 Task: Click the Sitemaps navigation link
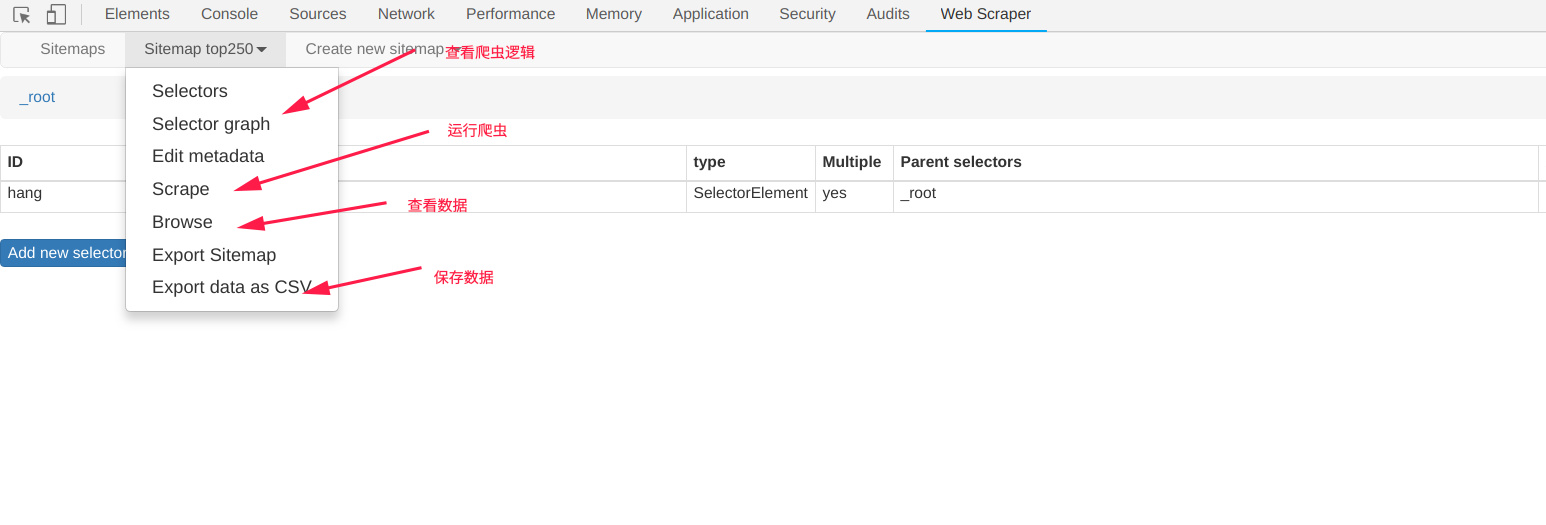pyautogui.click(x=72, y=49)
